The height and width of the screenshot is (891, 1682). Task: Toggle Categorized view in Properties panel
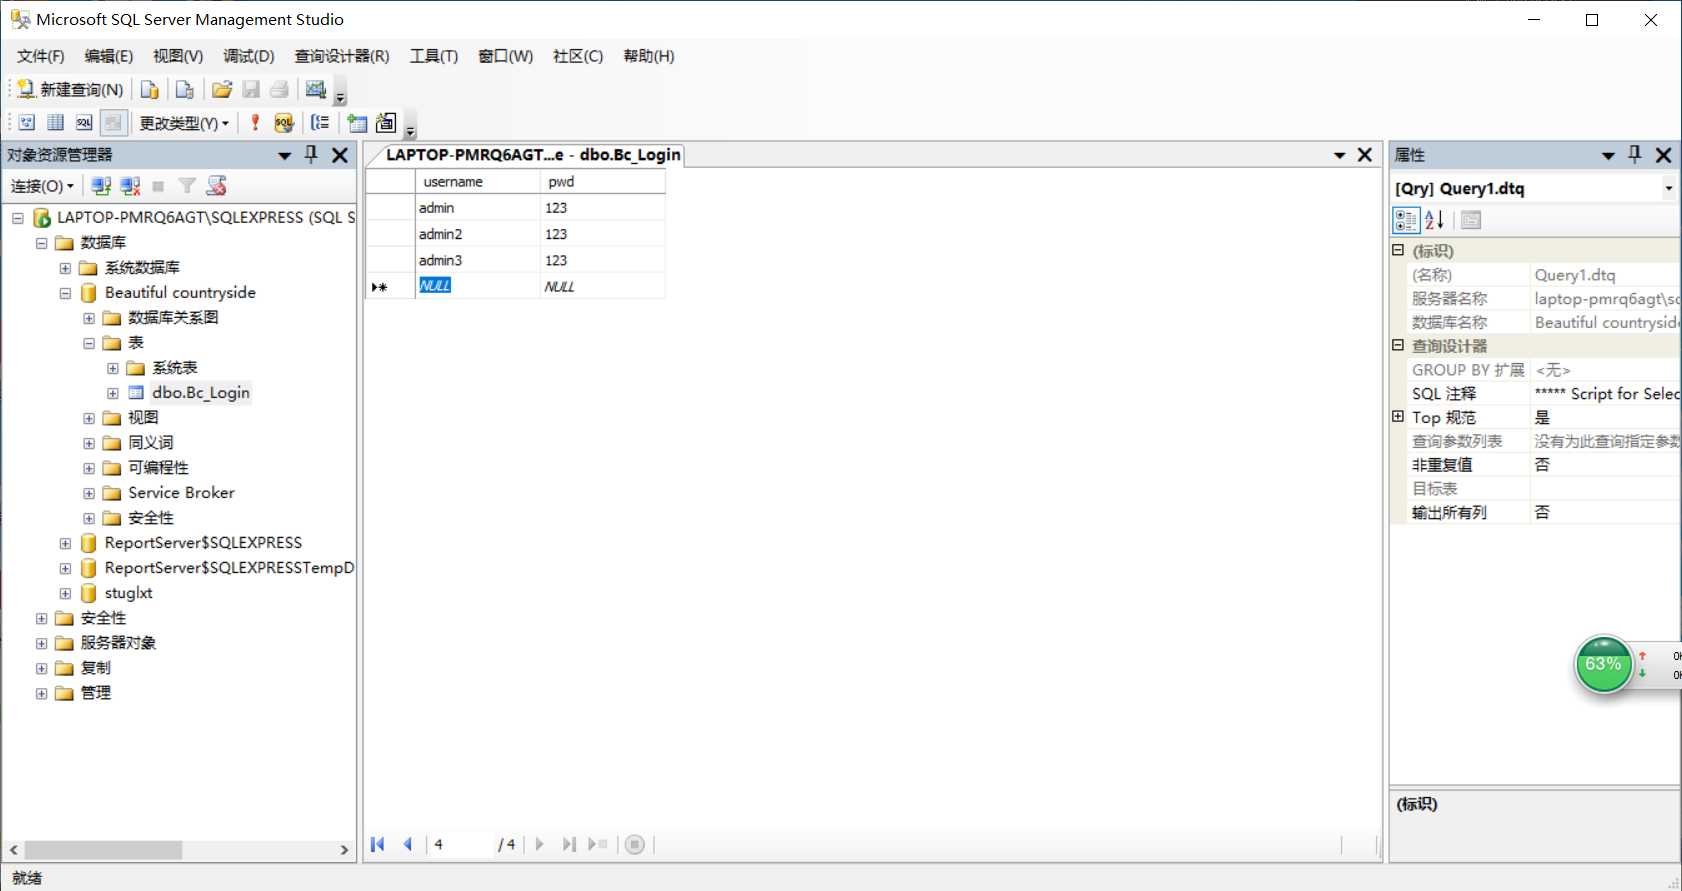(x=1406, y=220)
